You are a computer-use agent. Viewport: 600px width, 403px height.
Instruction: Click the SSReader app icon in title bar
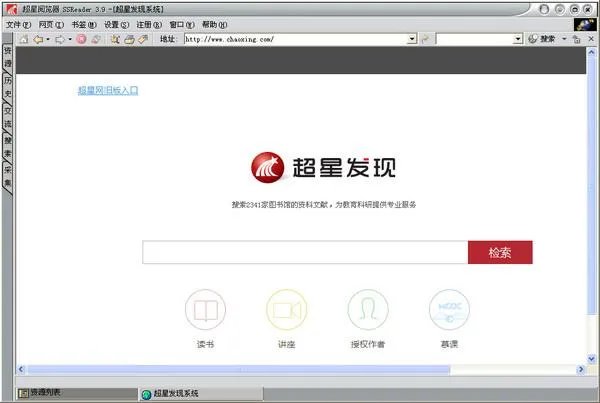click(x=12, y=9)
